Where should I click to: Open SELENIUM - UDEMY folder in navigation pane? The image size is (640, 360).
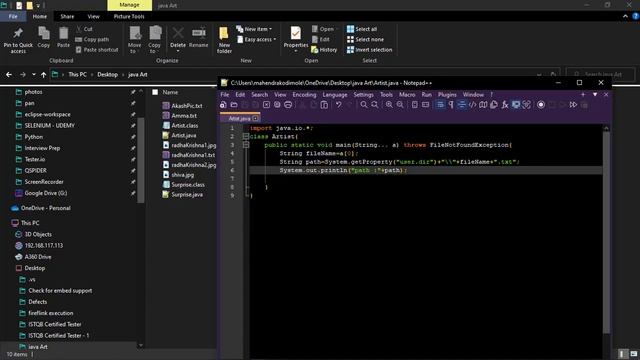pyautogui.click(x=45, y=126)
